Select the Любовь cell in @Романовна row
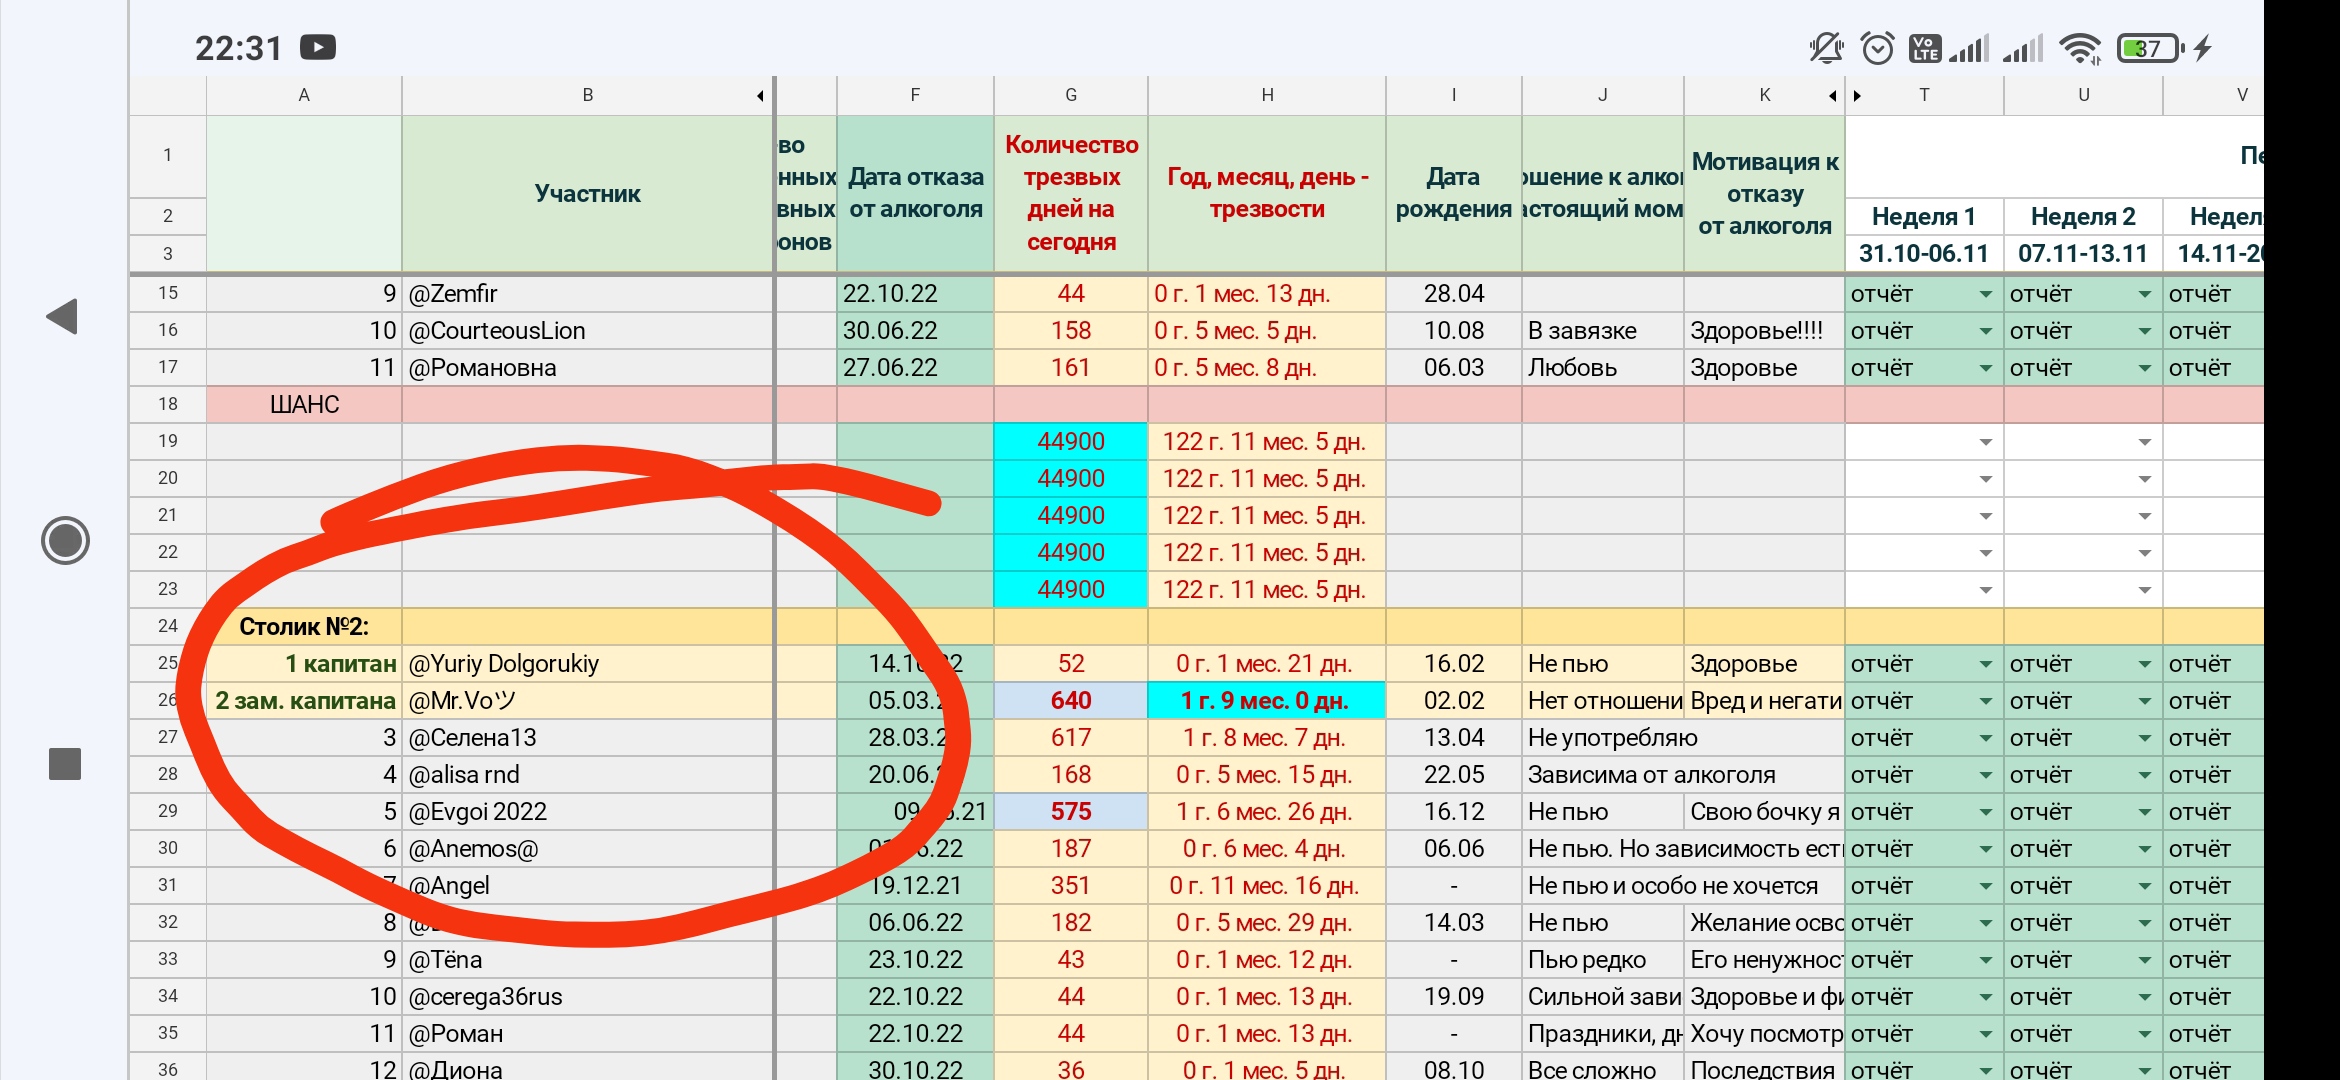This screenshot has height=1080, width=2340. (1603, 368)
